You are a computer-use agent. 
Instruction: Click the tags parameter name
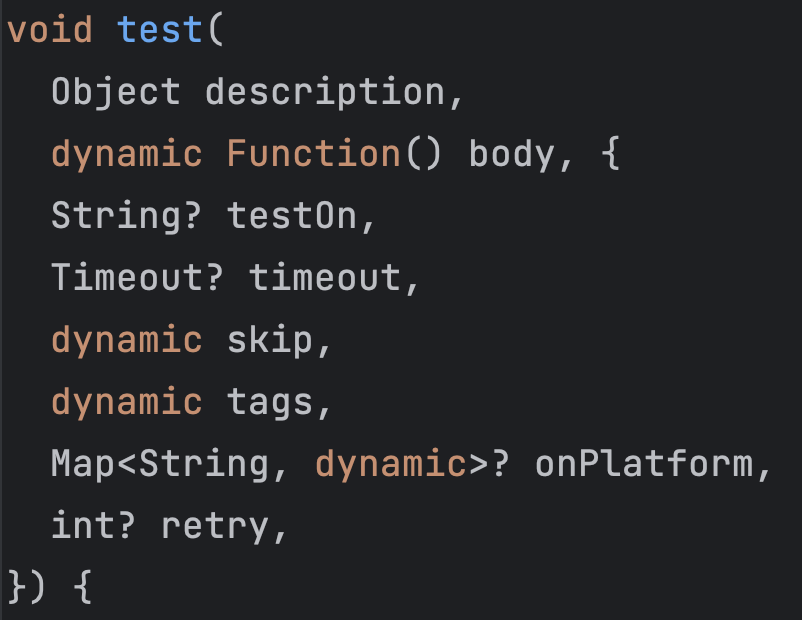270,402
